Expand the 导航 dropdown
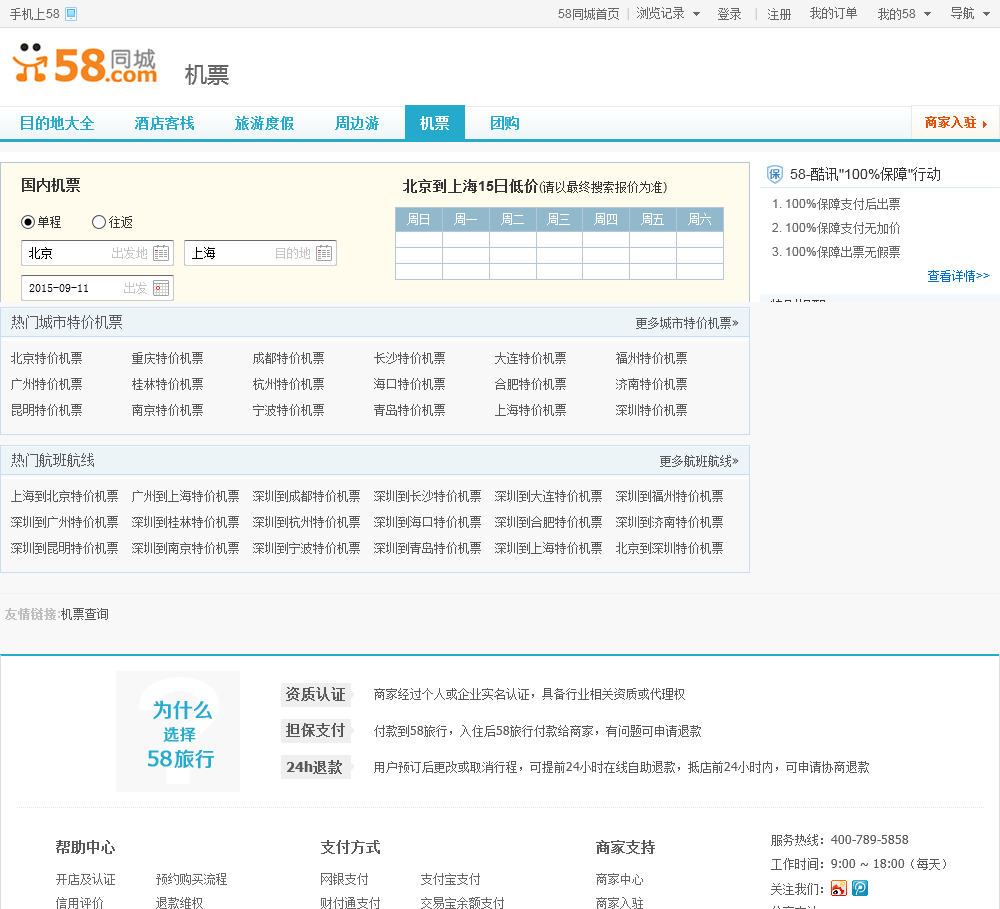Image resolution: width=1000 pixels, height=909 pixels. point(969,13)
